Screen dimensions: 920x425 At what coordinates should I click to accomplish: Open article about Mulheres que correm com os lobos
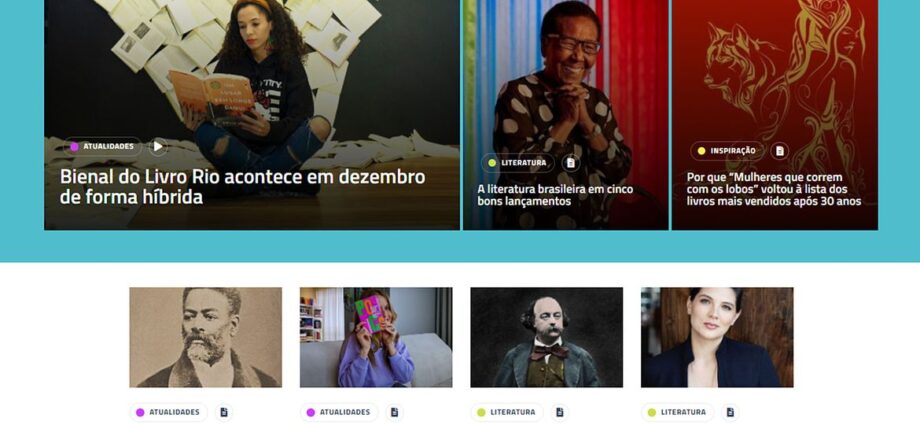pos(774,189)
